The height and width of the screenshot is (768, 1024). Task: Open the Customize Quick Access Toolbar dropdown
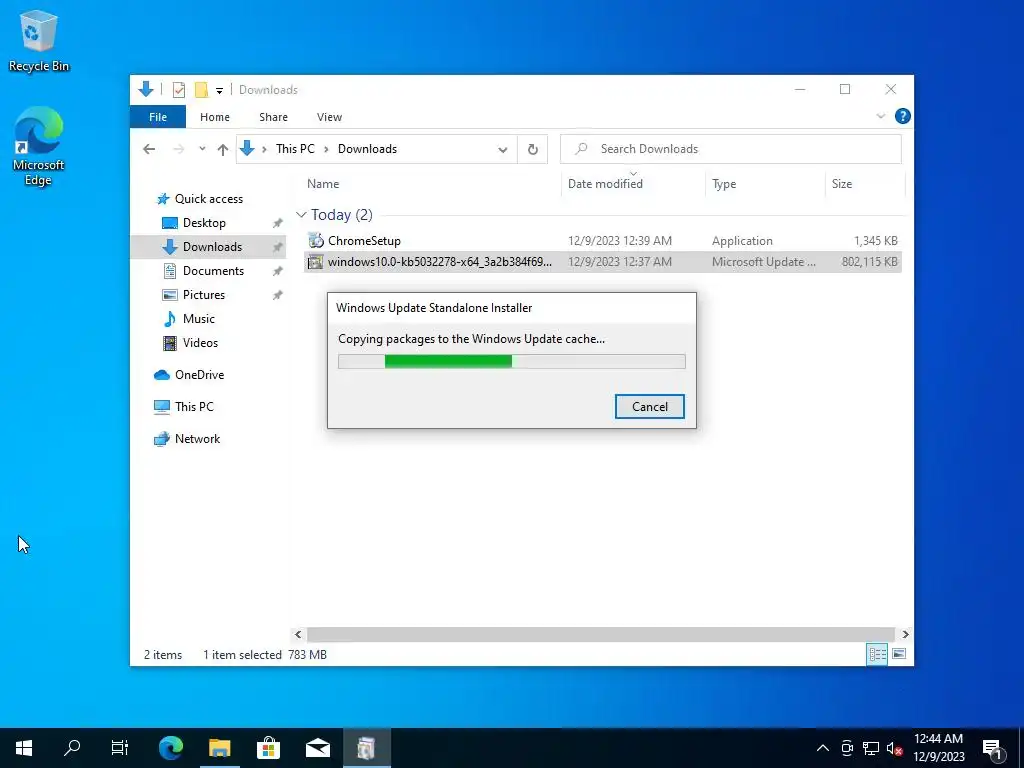pyautogui.click(x=219, y=90)
